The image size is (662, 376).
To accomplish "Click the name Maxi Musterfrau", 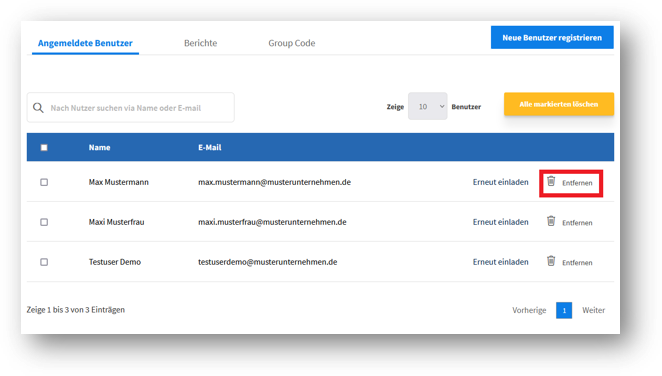I will pyautogui.click(x=117, y=222).
